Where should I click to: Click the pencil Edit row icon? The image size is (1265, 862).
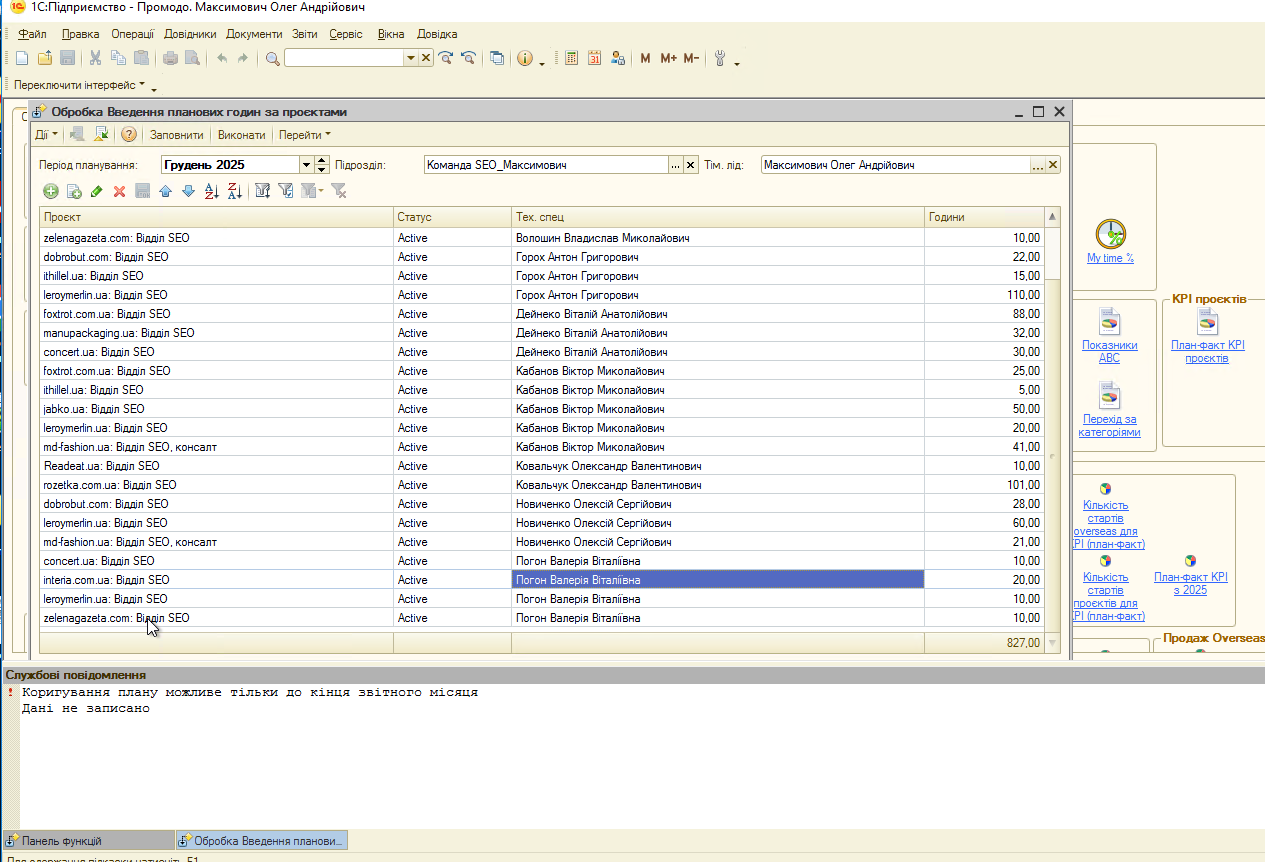(96, 191)
